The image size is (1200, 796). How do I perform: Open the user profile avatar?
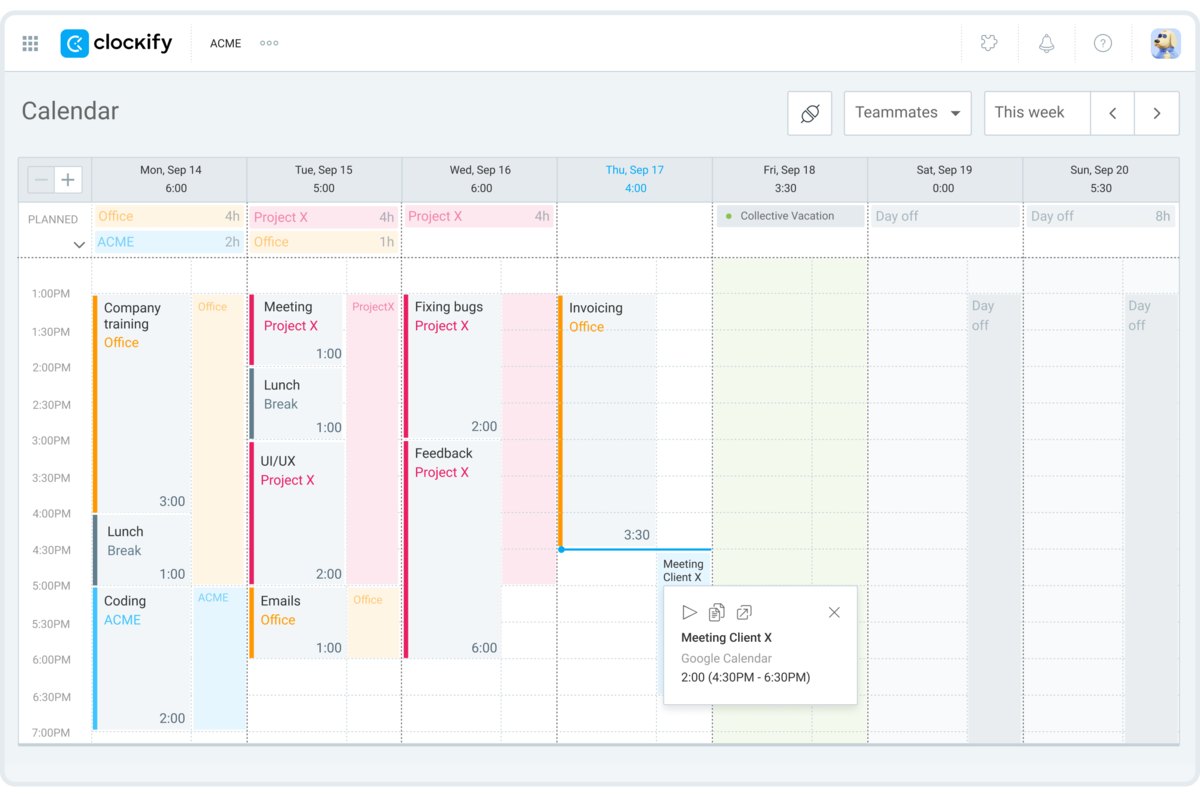[1164, 43]
